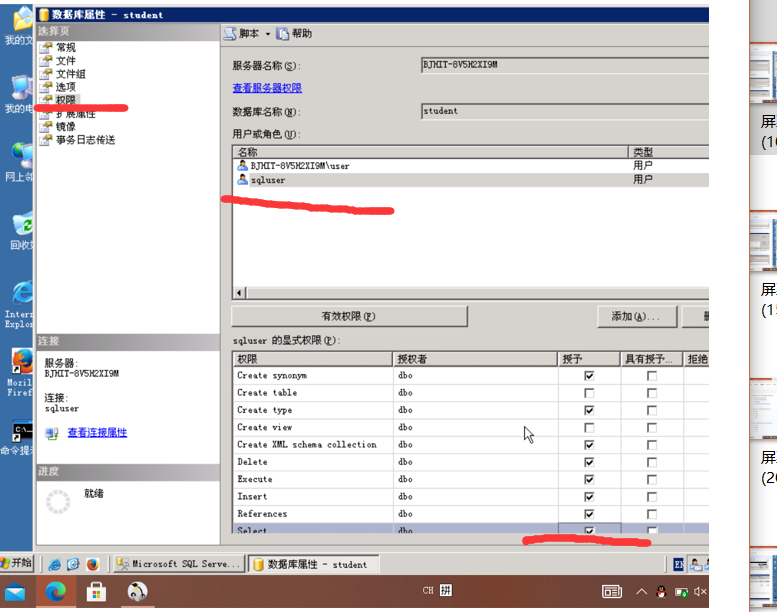Screen dimensions: 777x612
Task: Switch to 数据库属性 - student taskbar button
Action: 313,564
